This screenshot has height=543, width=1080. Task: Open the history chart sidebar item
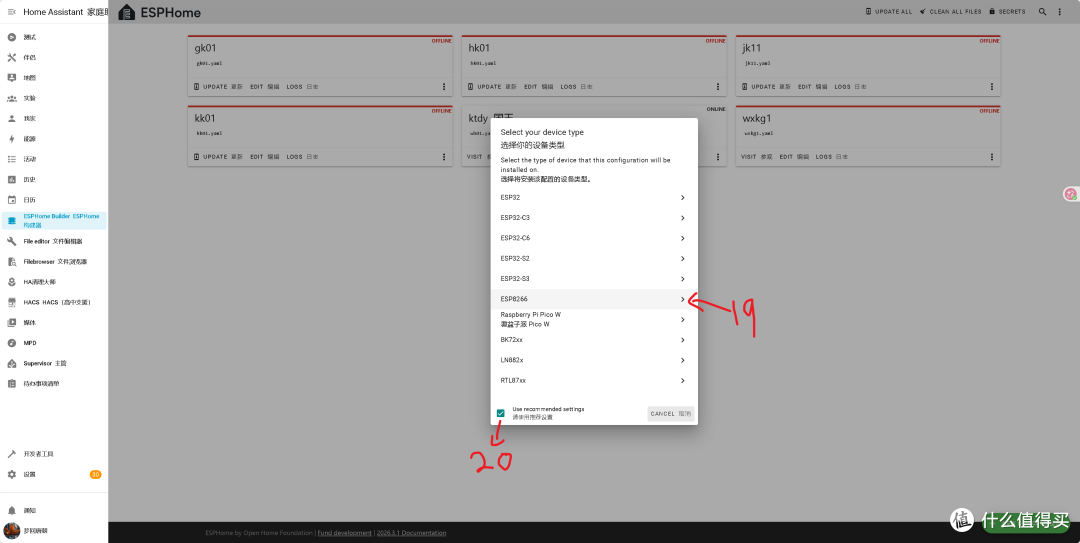coord(54,179)
